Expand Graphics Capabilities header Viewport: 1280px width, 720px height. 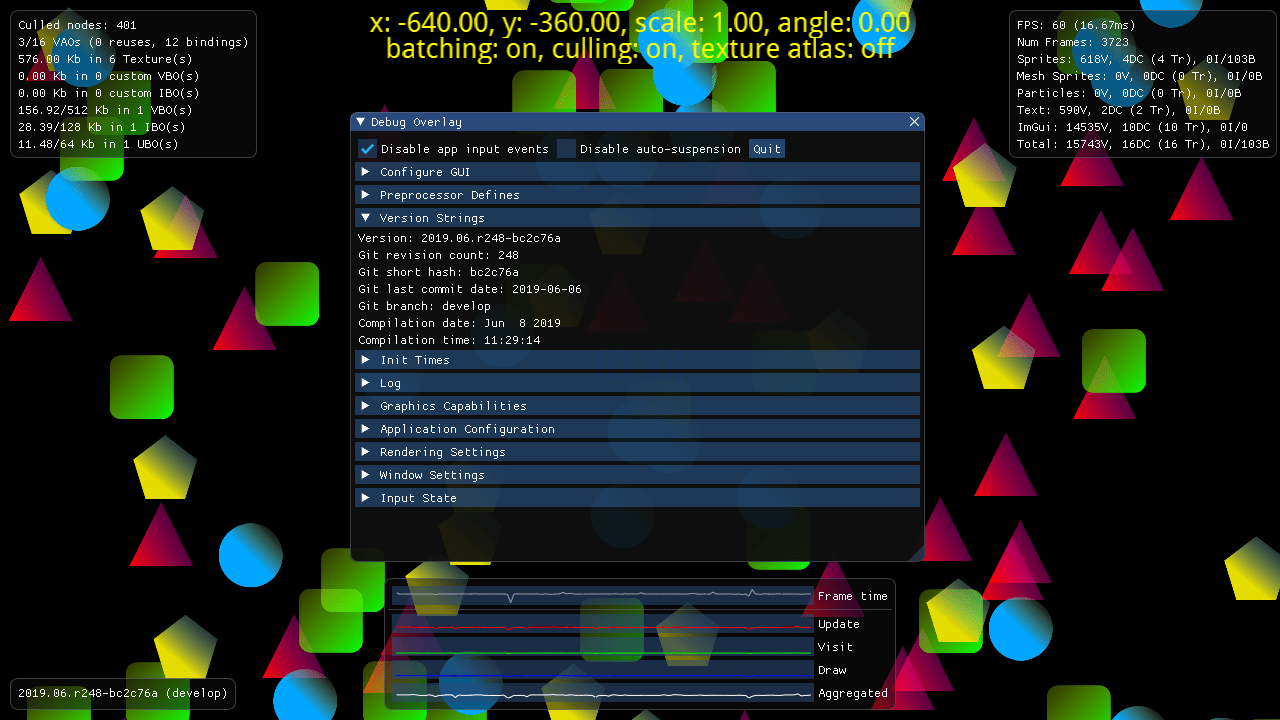click(x=637, y=406)
